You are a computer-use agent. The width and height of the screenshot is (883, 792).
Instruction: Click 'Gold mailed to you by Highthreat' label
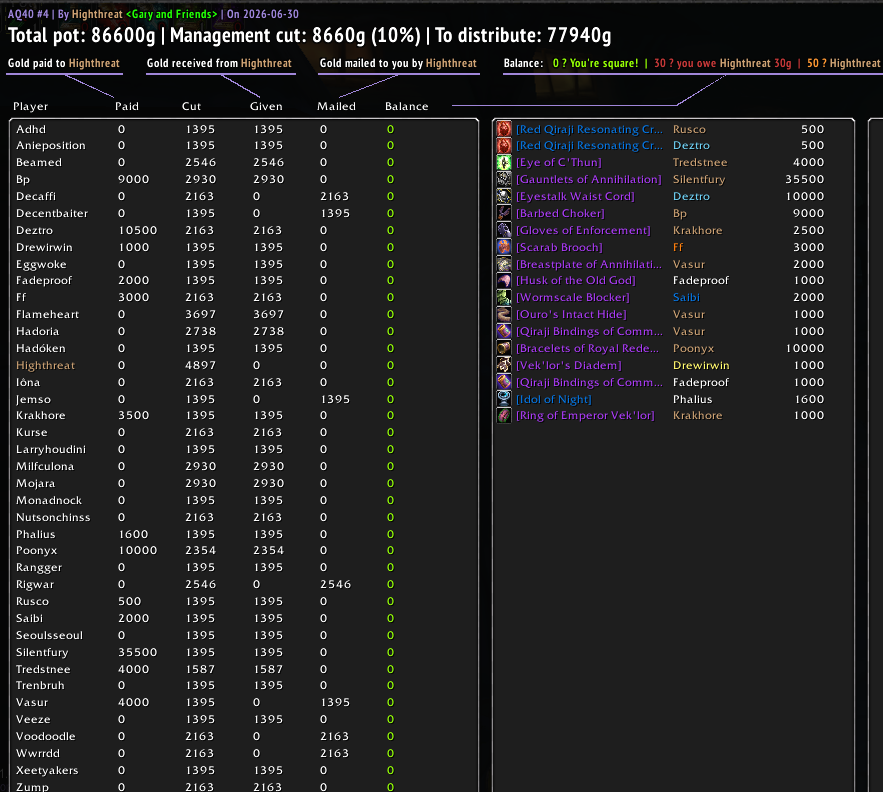pyautogui.click(x=398, y=63)
